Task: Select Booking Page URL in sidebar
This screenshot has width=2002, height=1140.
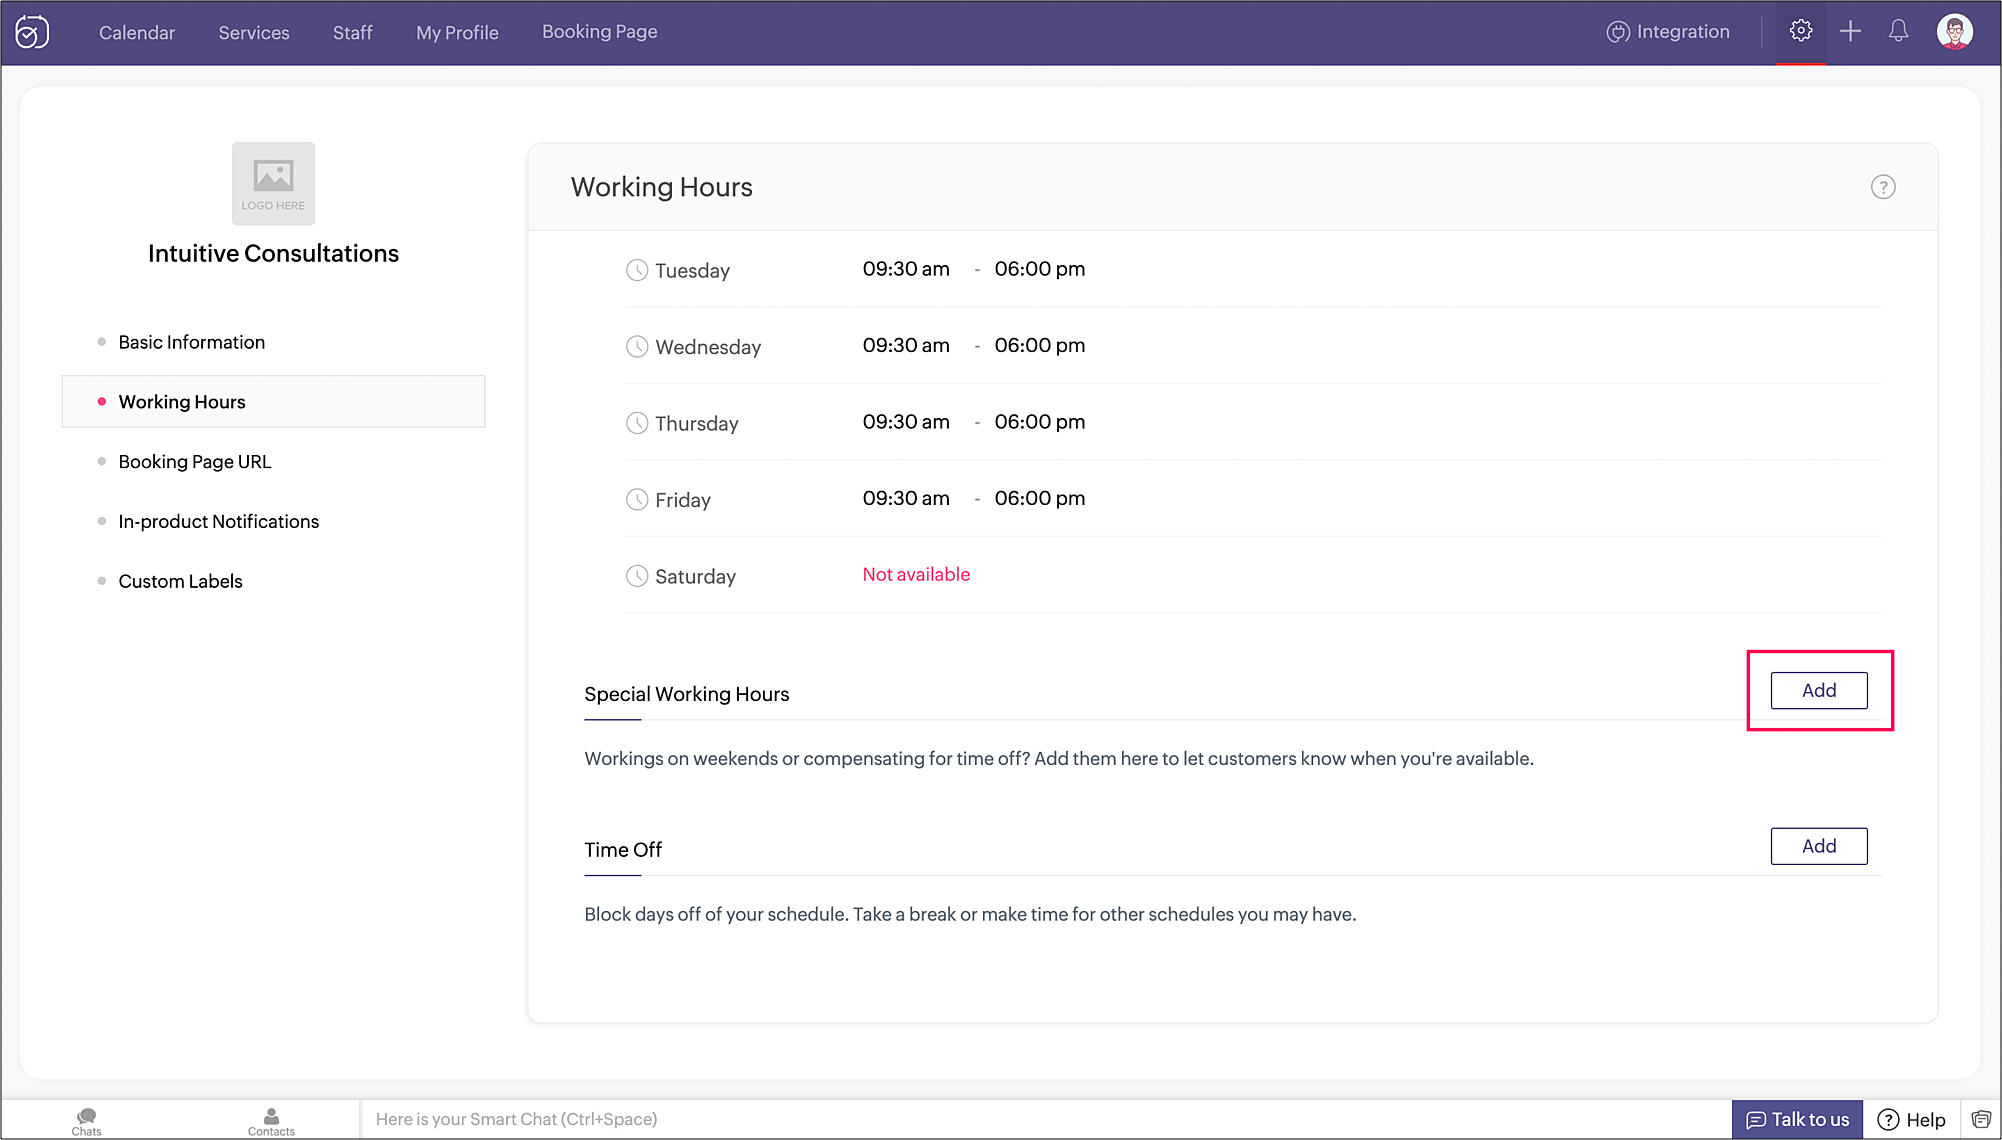Action: click(195, 462)
